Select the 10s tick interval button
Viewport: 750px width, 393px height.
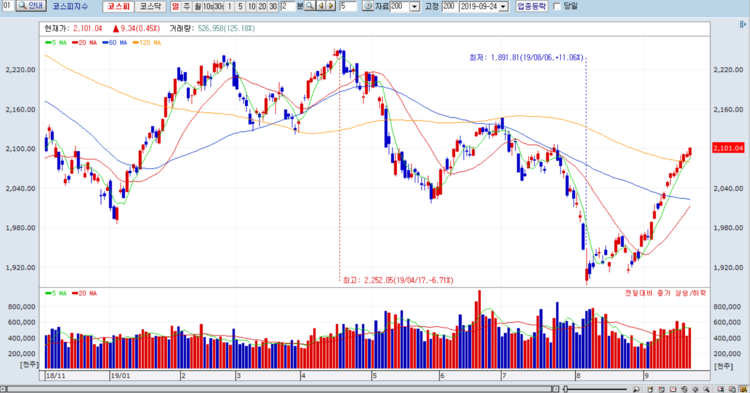click(208, 6)
